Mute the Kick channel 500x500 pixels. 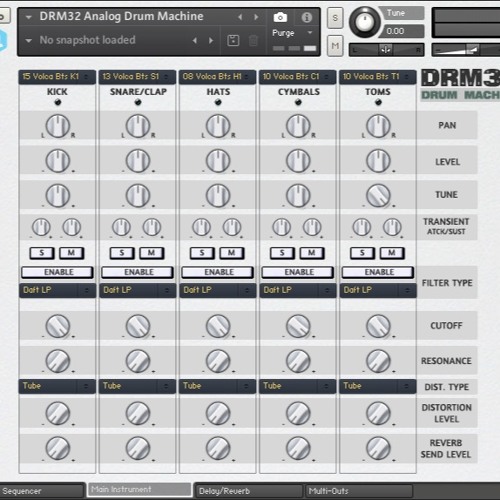point(71,253)
